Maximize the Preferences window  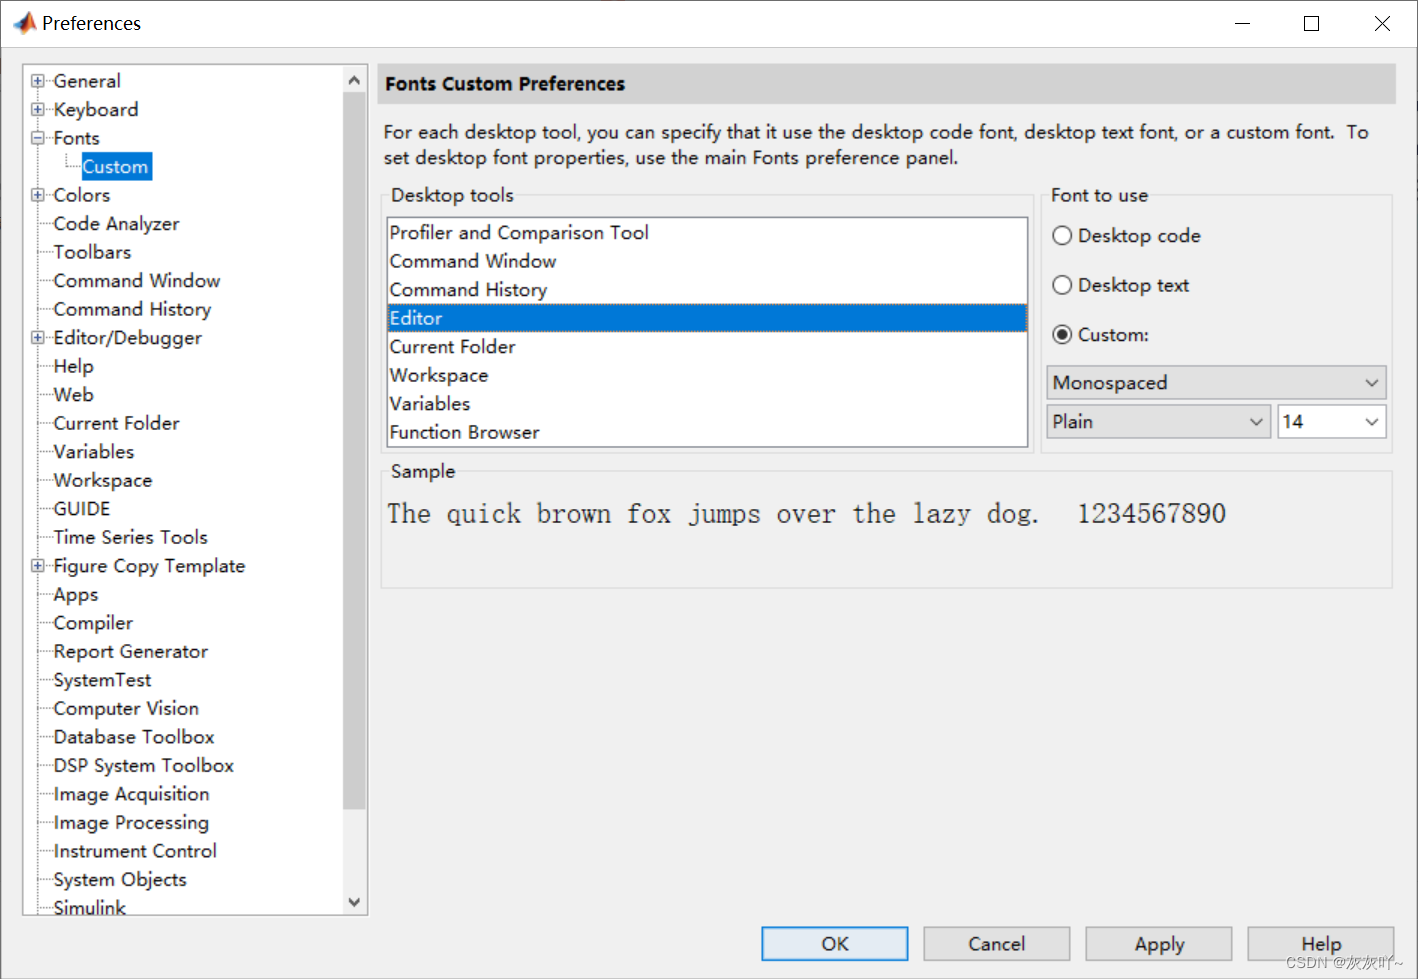tap(1312, 23)
